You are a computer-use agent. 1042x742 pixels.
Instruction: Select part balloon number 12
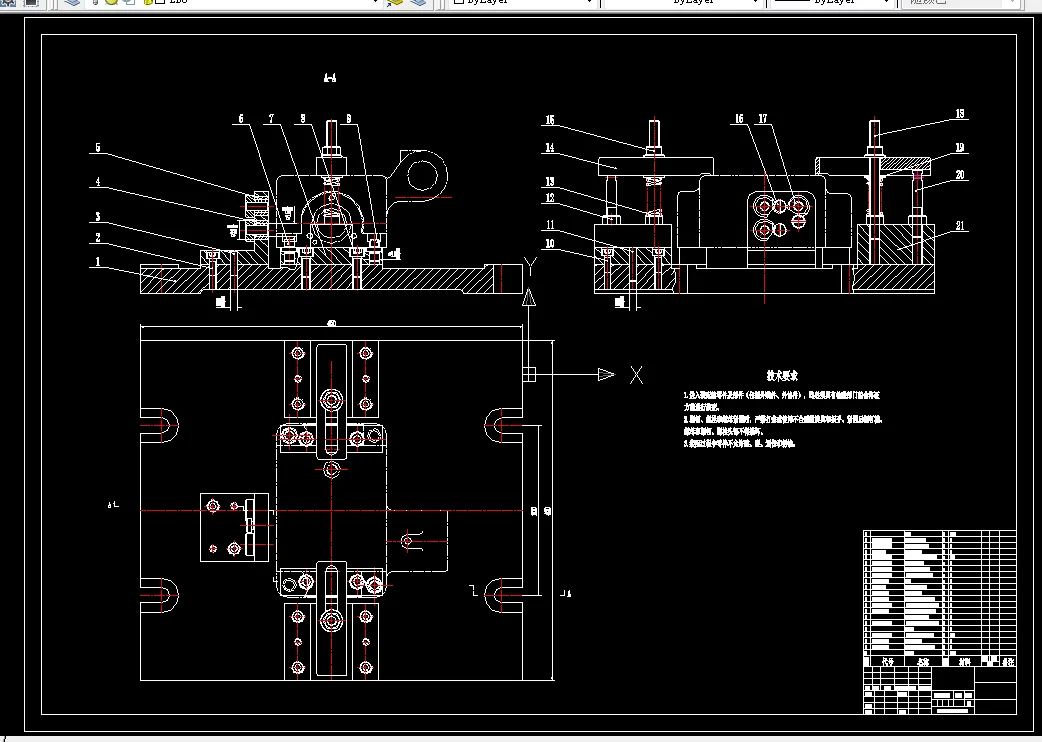550,198
